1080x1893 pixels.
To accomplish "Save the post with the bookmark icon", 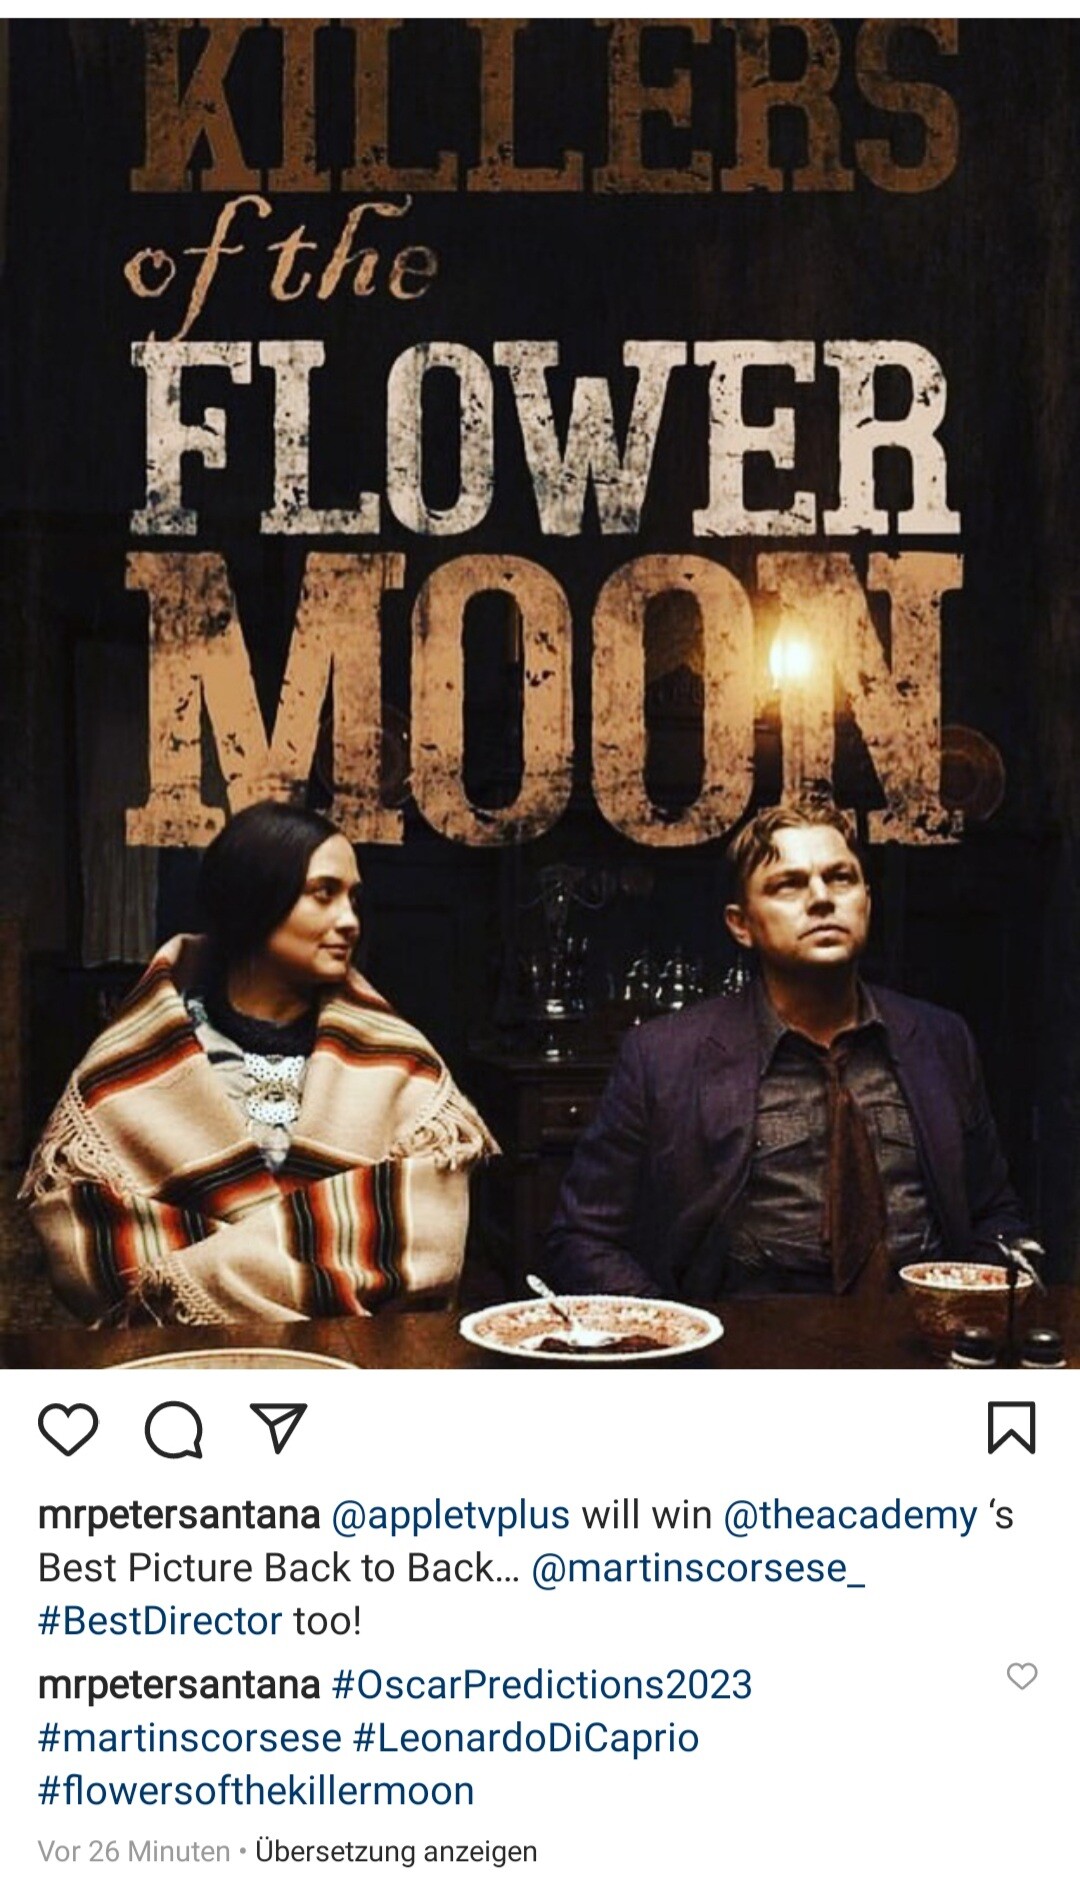I will coord(1012,1427).
